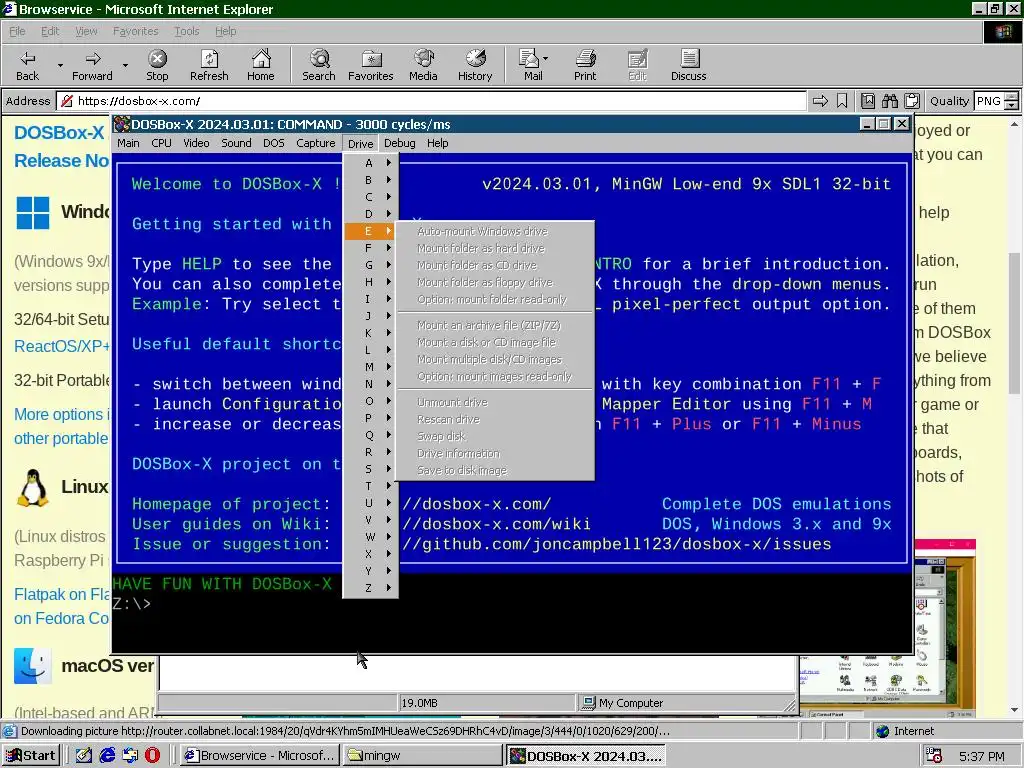1024x768 pixels.
Task: Go to the Home page icon
Action: coord(261,65)
